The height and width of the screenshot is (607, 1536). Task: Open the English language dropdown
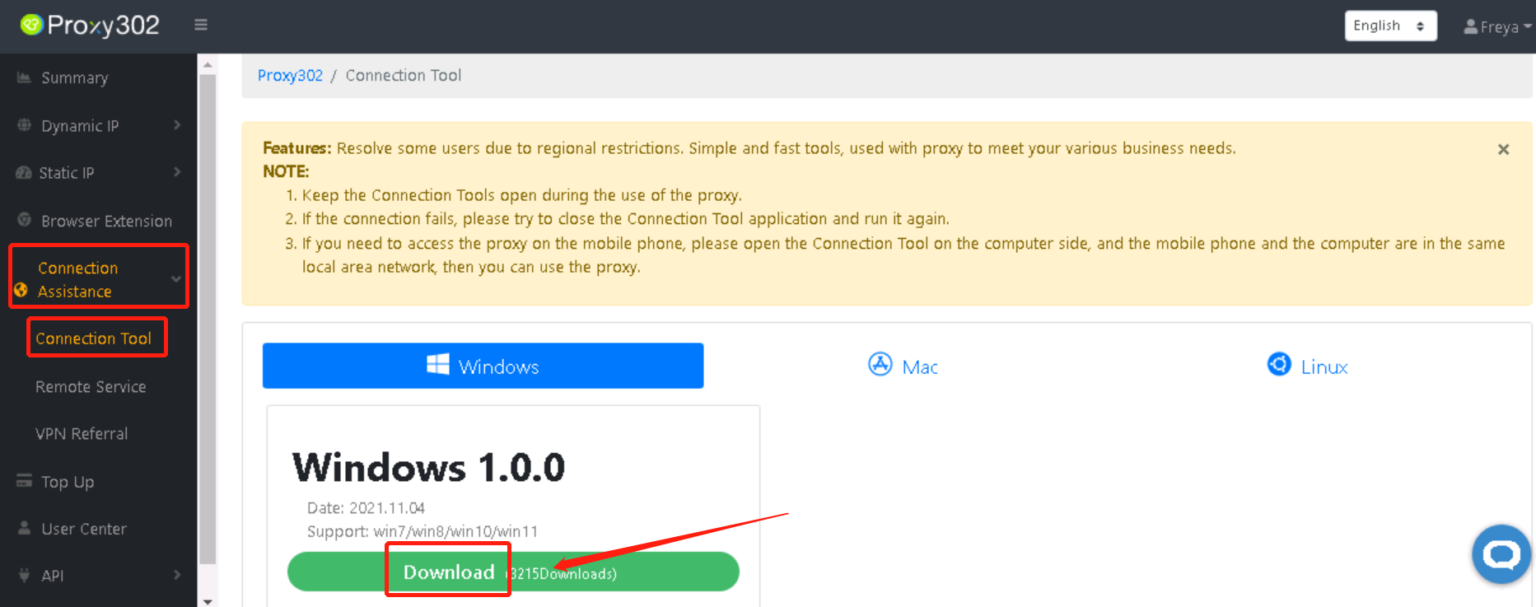point(1390,26)
